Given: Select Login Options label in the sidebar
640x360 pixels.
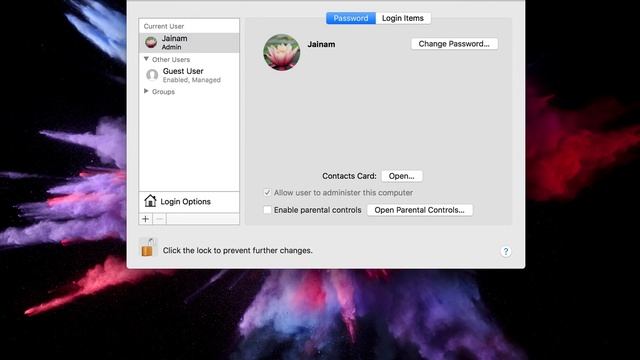Looking at the screenshot, I should click(185, 202).
